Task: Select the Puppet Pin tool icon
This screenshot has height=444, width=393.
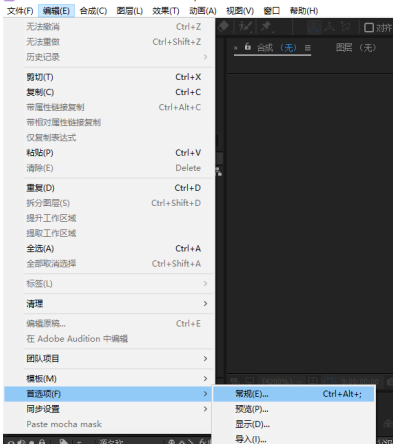Action: [266, 27]
